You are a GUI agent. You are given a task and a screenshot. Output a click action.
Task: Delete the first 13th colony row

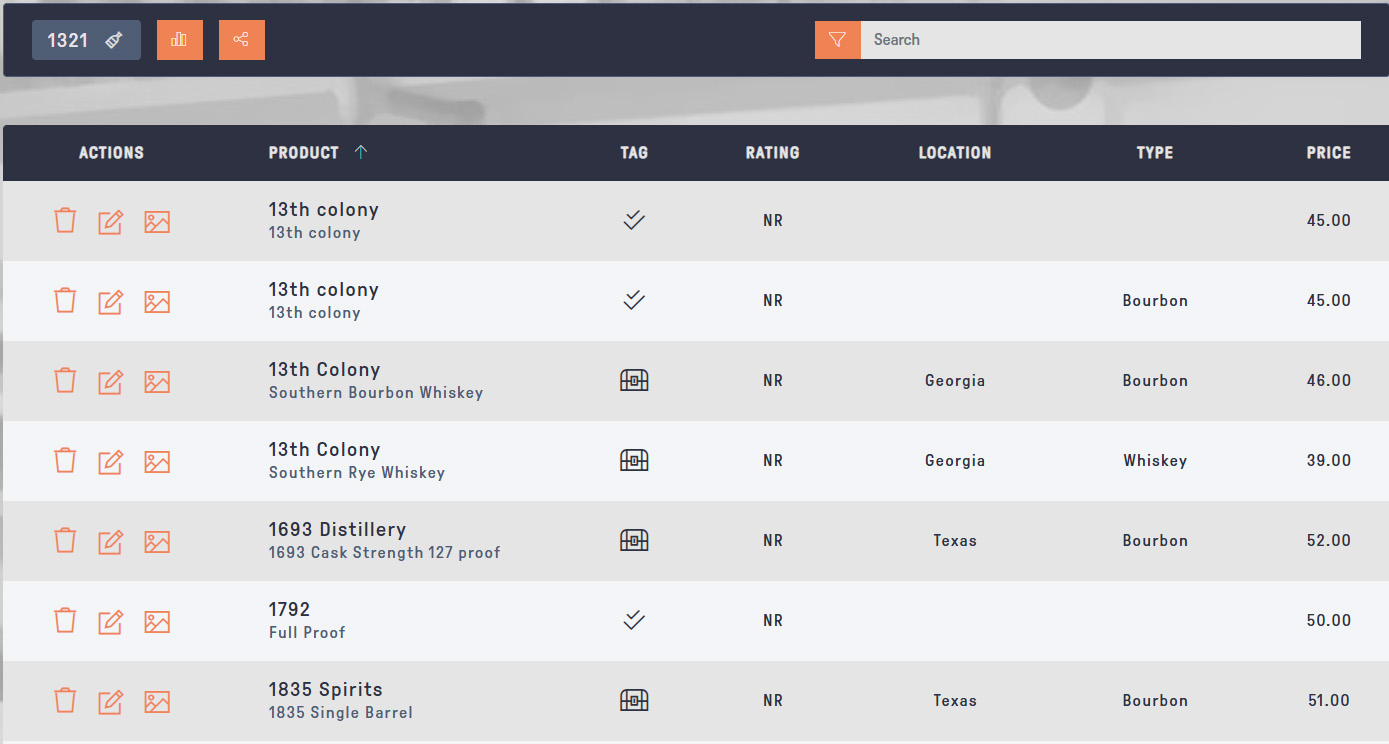pyautogui.click(x=65, y=221)
